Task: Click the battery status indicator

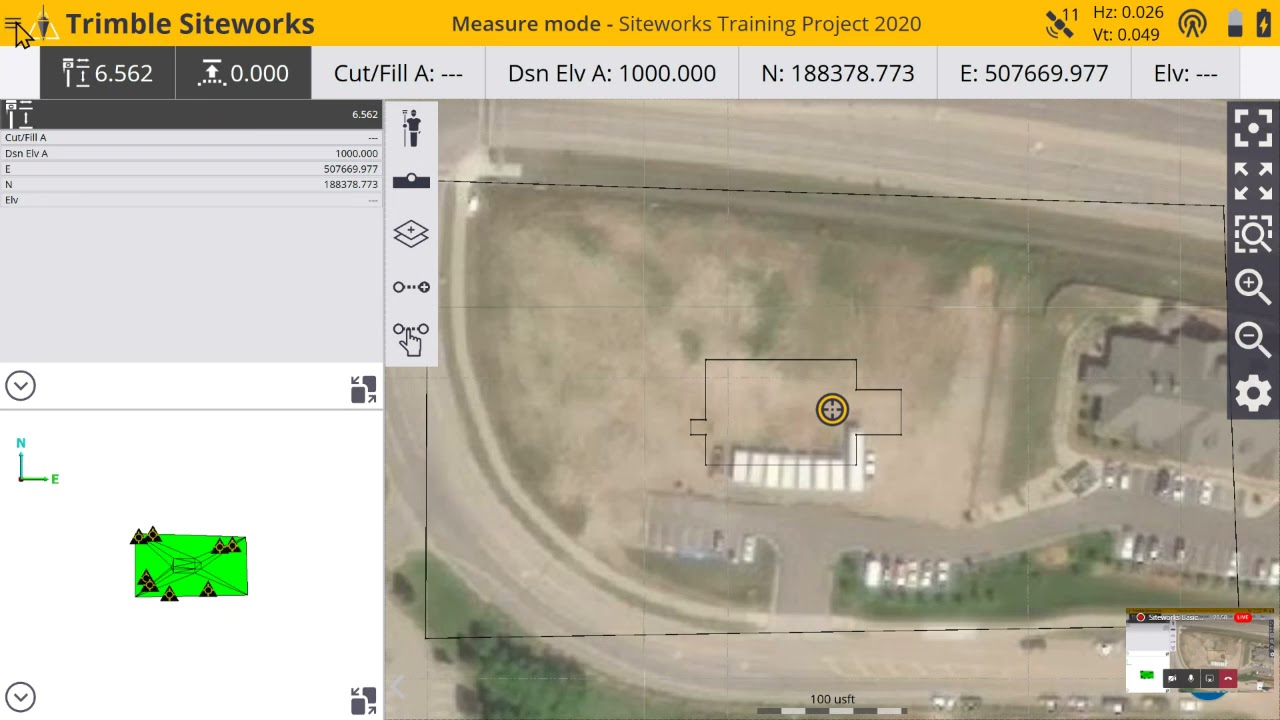Action: (1235, 22)
